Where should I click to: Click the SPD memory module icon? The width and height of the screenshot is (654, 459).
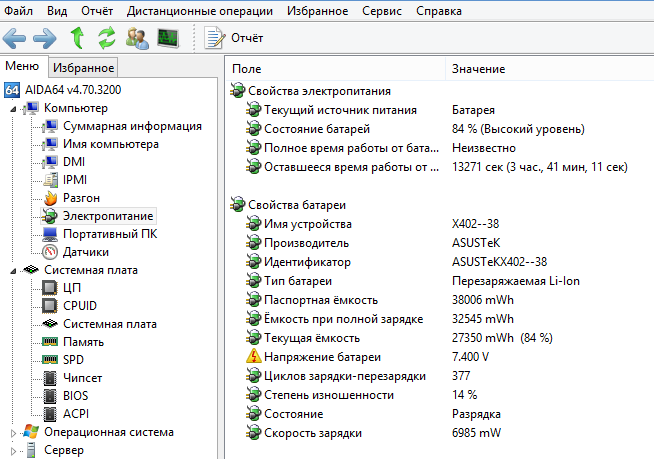[x=50, y=359]
